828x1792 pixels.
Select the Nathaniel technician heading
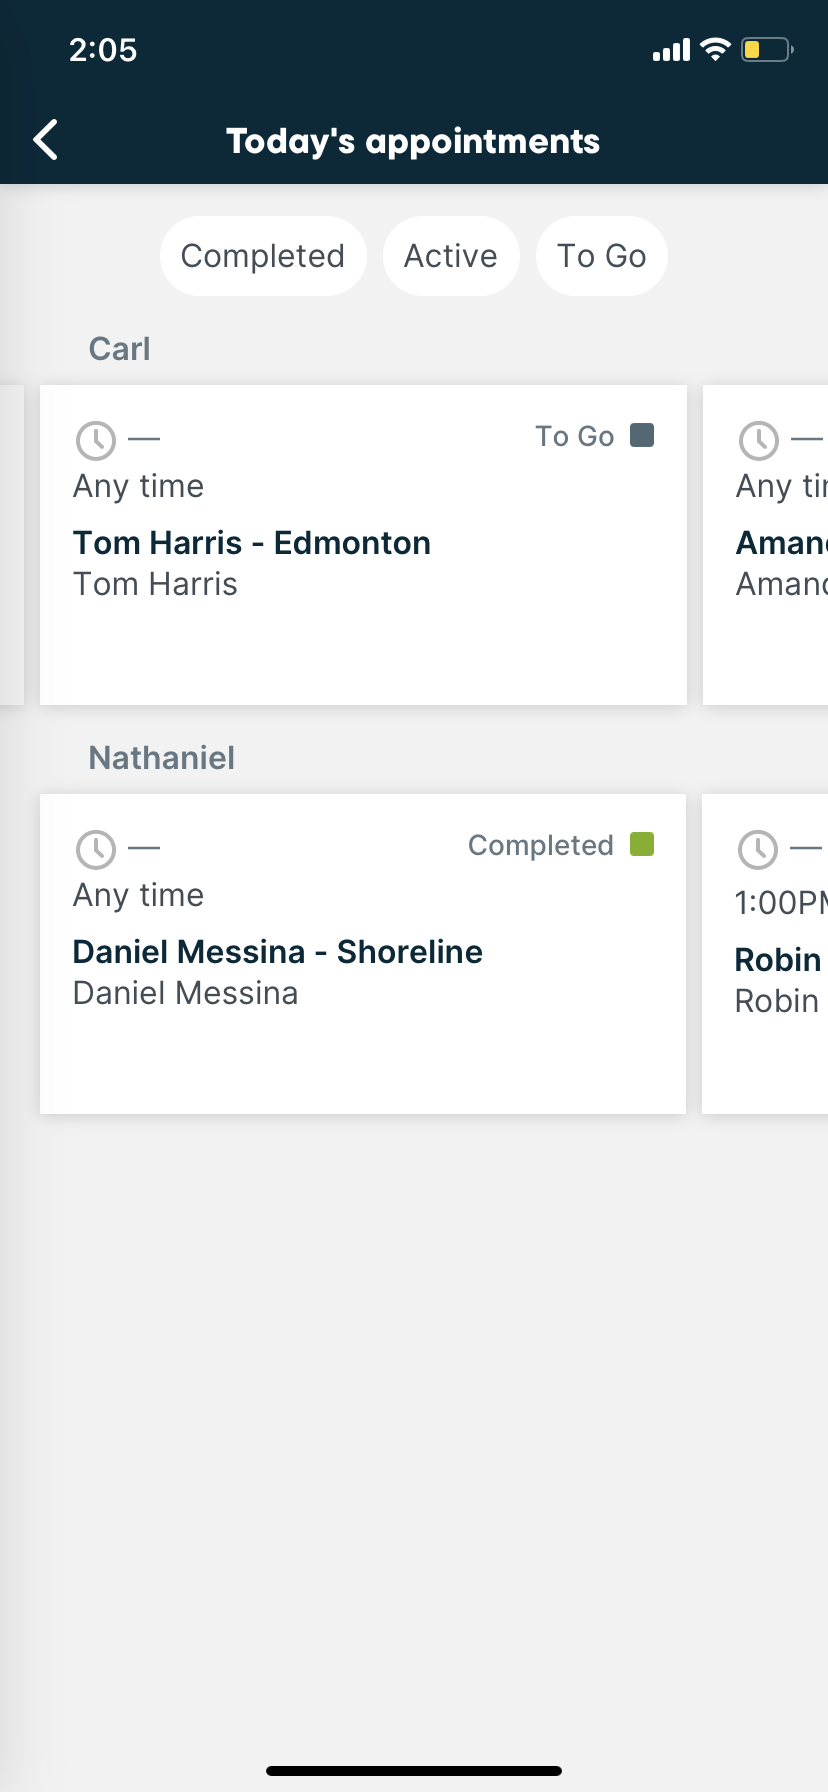click(161, 758)
